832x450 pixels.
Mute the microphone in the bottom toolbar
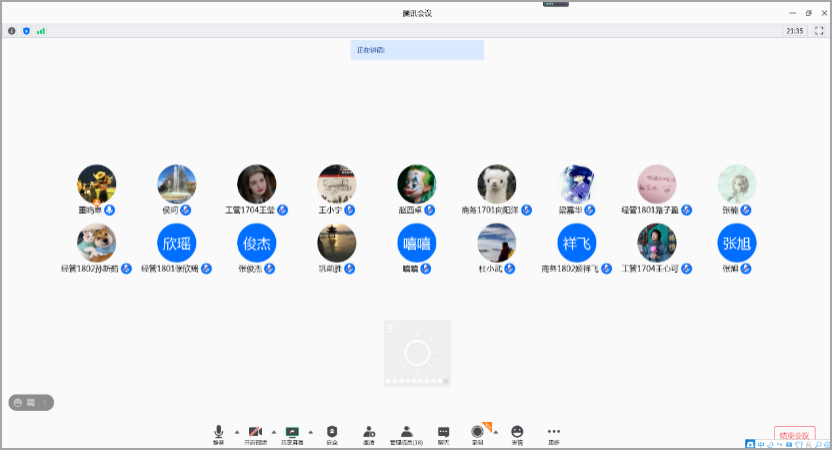point(218,432)
